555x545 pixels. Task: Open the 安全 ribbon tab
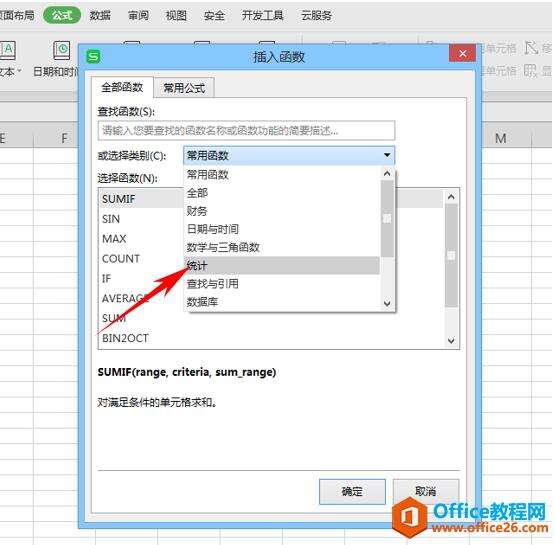click(x=214, y=16)
